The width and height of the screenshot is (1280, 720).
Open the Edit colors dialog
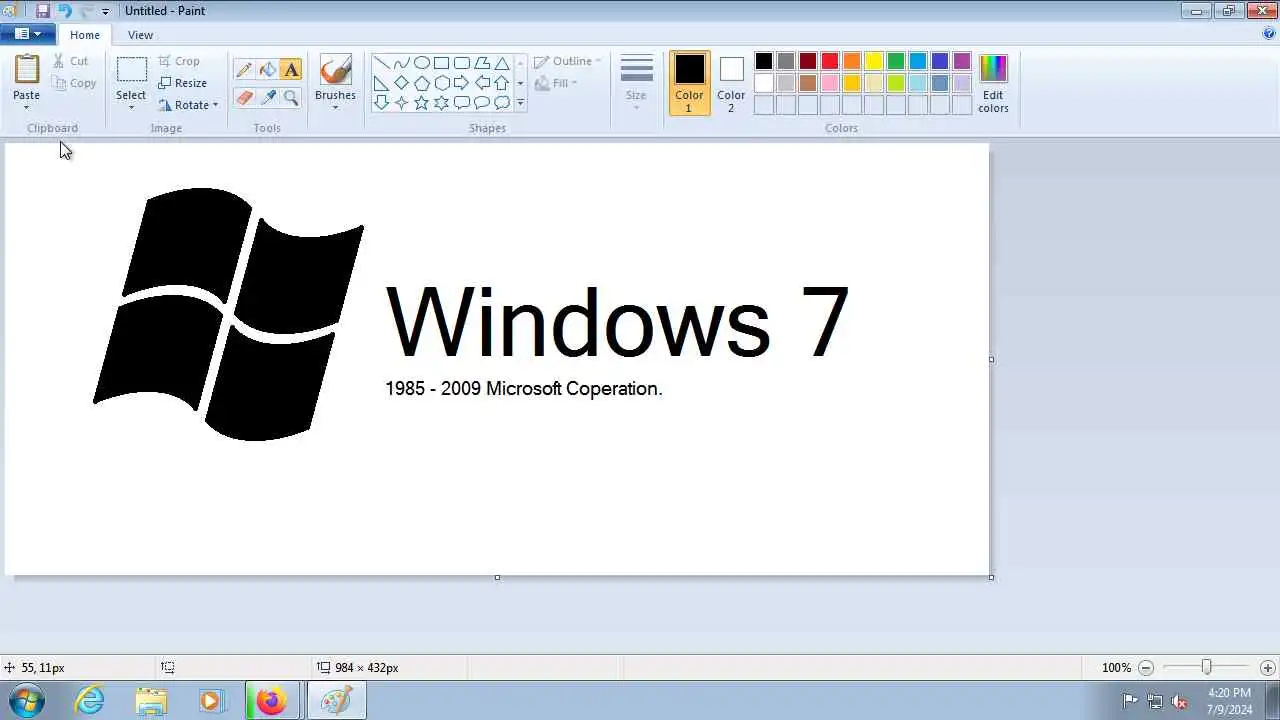pos(993,83)
